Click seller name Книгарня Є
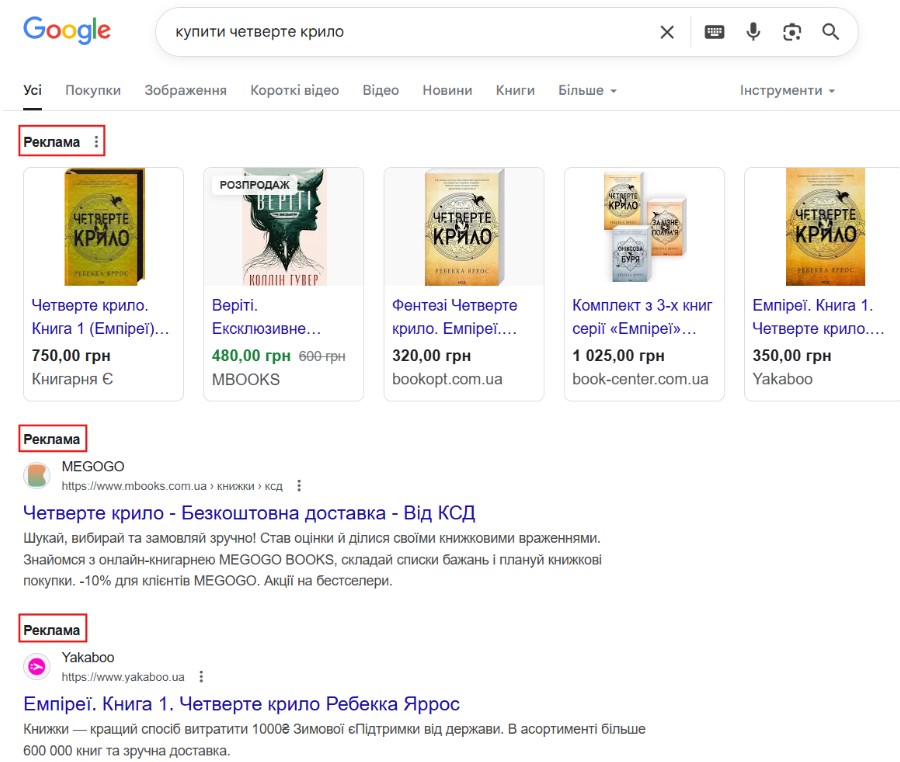The height and width of the screenshot is (762, 900). pyautogui.click(x=72, y=379)
